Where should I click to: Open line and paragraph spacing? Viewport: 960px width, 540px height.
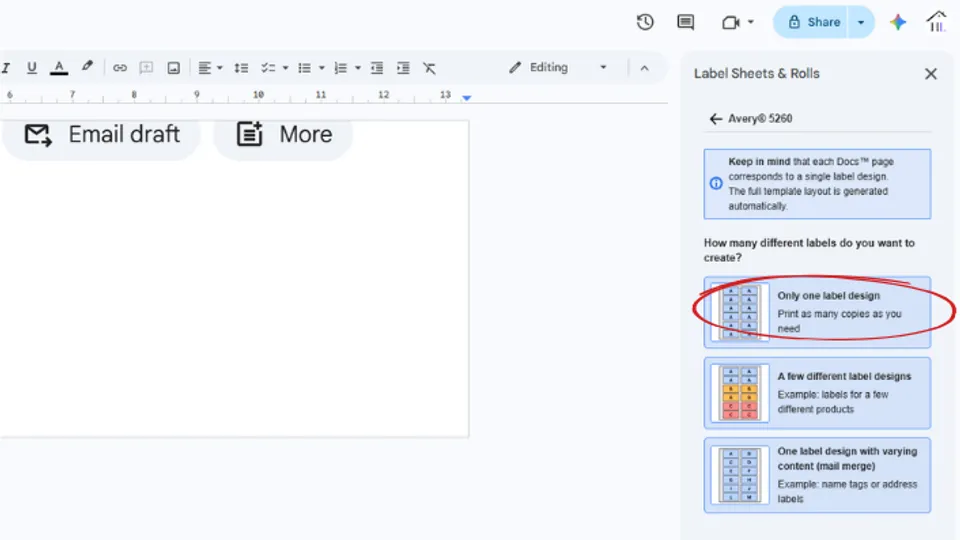[x=241, y=67]
